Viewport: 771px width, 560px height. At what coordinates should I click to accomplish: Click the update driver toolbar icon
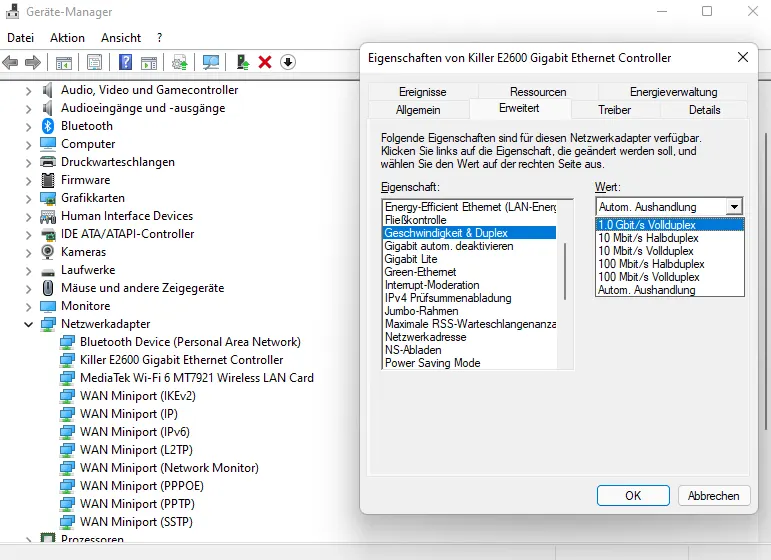tap(179, 62)
